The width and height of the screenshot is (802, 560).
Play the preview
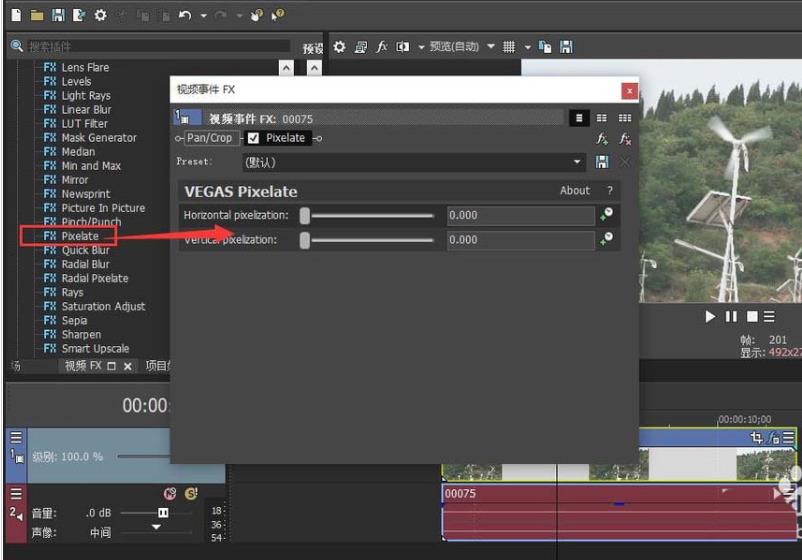click(x=710, y=317)
